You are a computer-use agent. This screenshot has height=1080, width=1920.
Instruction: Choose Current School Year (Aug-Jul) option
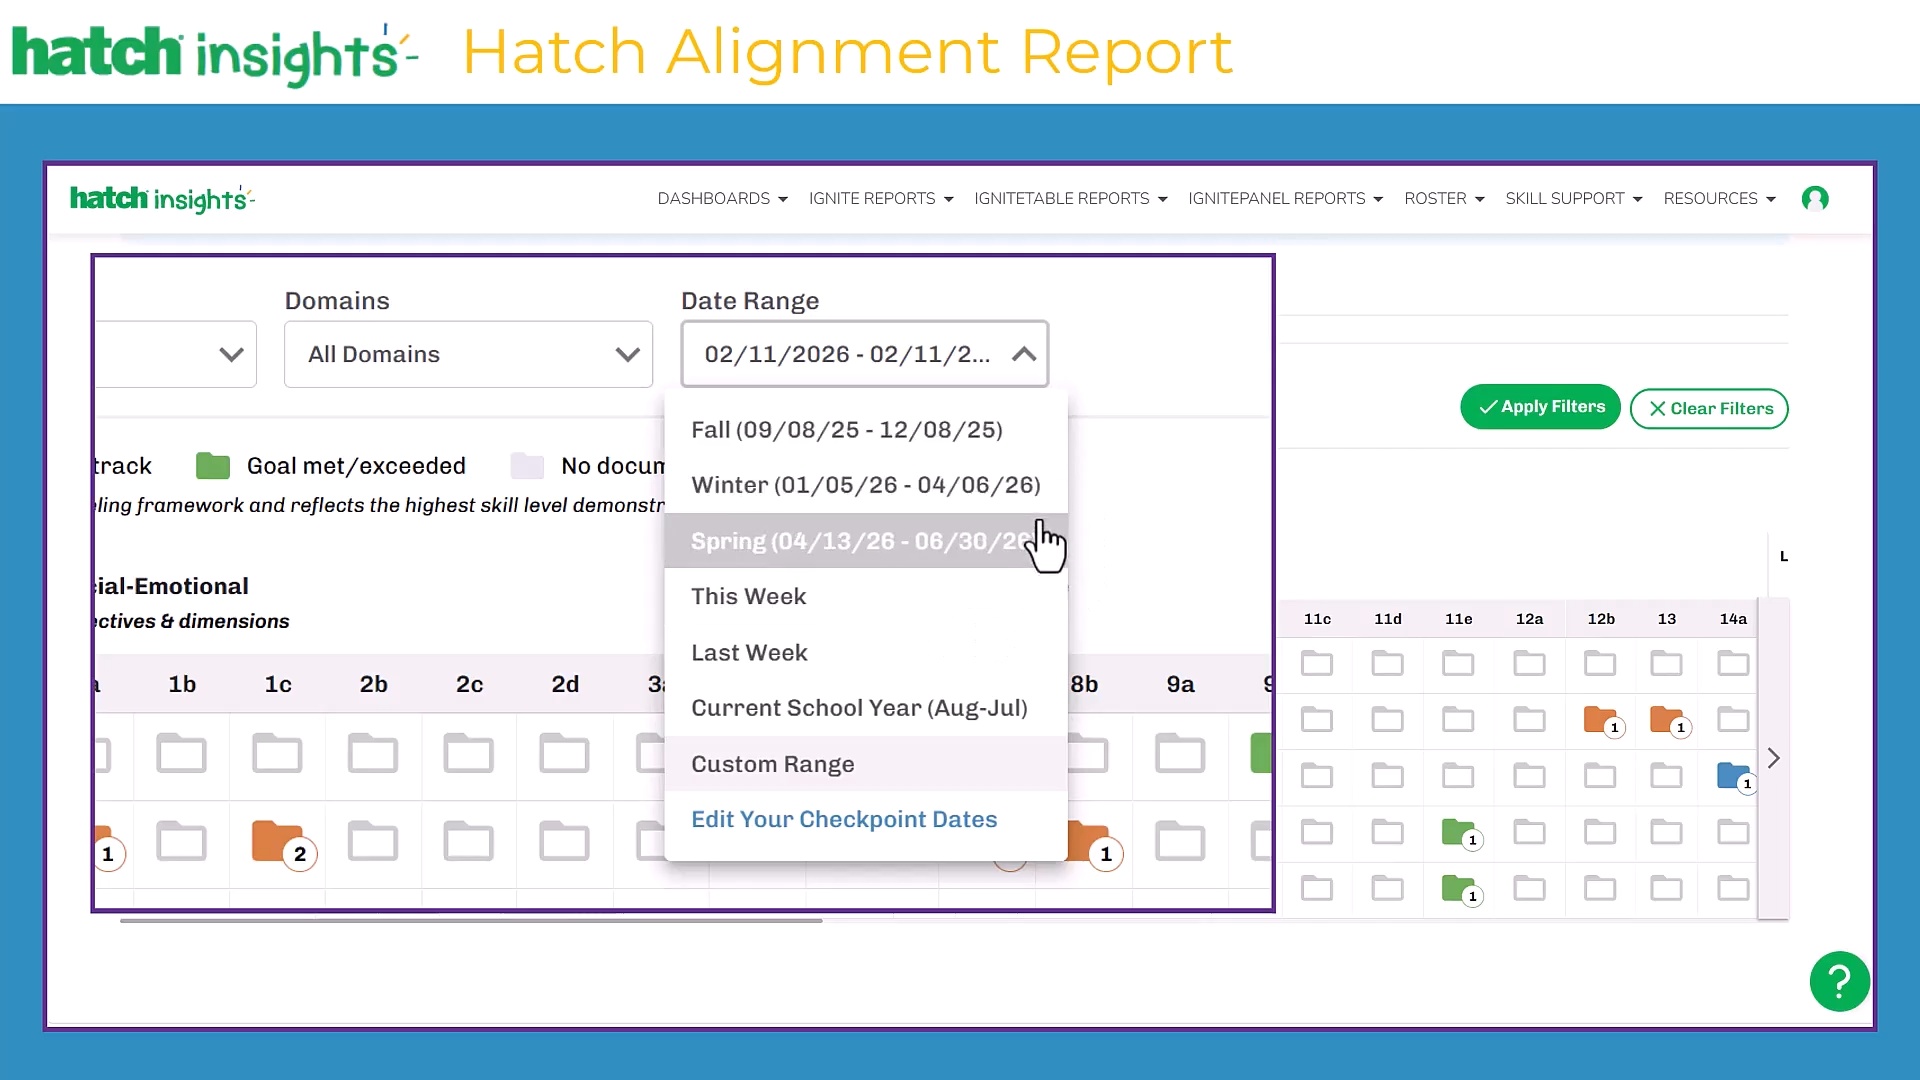(x=866, y=708)
